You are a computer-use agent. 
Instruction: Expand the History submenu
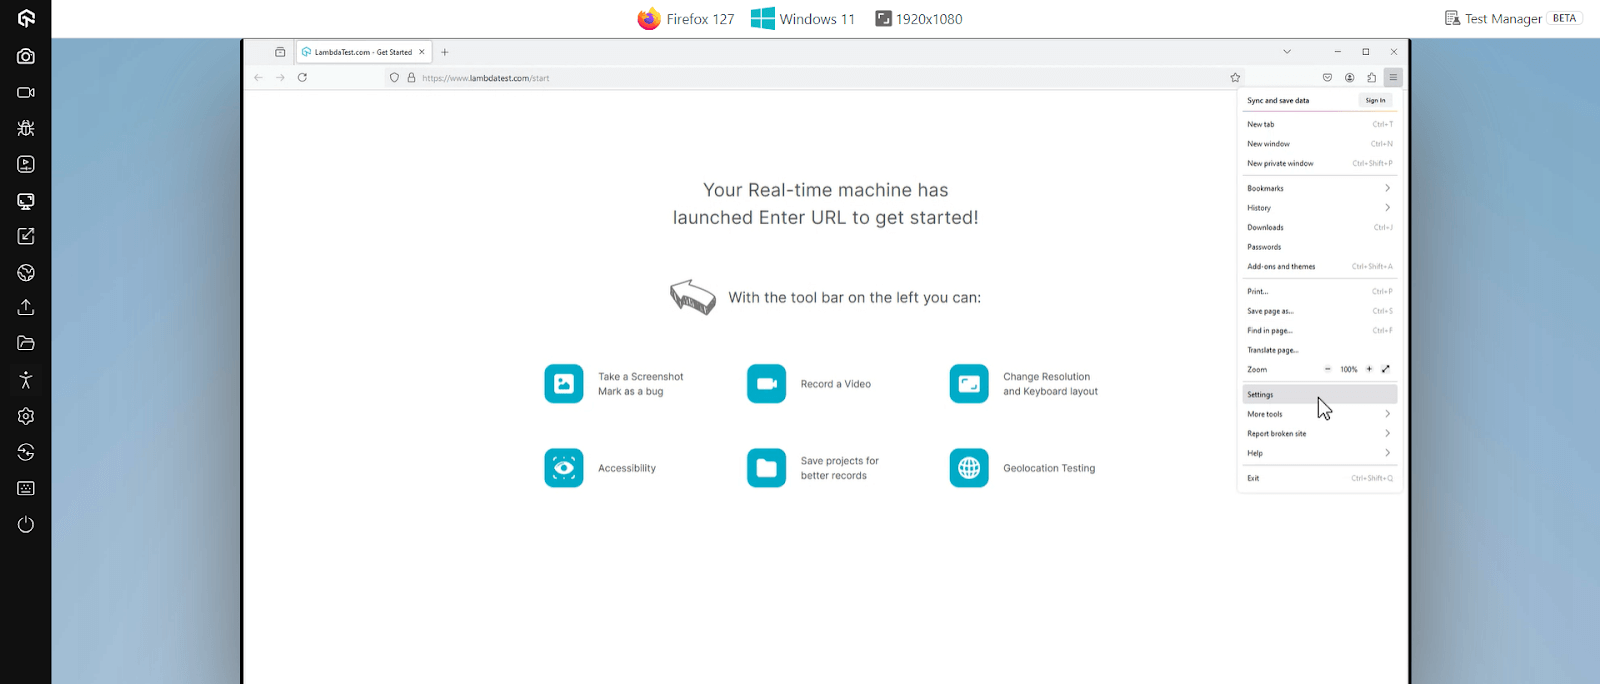coord(1319,208)
